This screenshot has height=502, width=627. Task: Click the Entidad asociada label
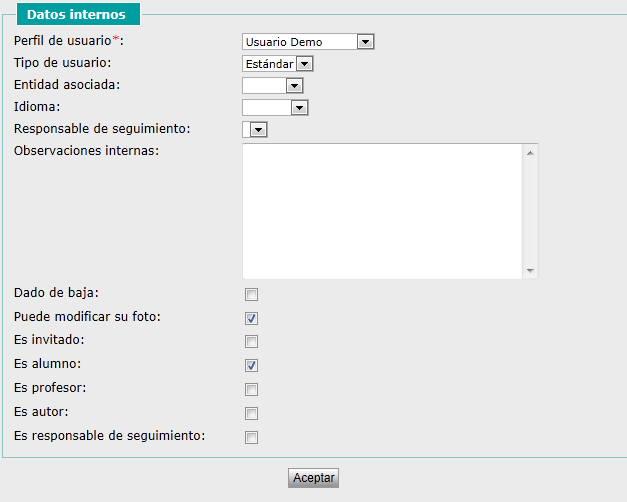(67, 85)
